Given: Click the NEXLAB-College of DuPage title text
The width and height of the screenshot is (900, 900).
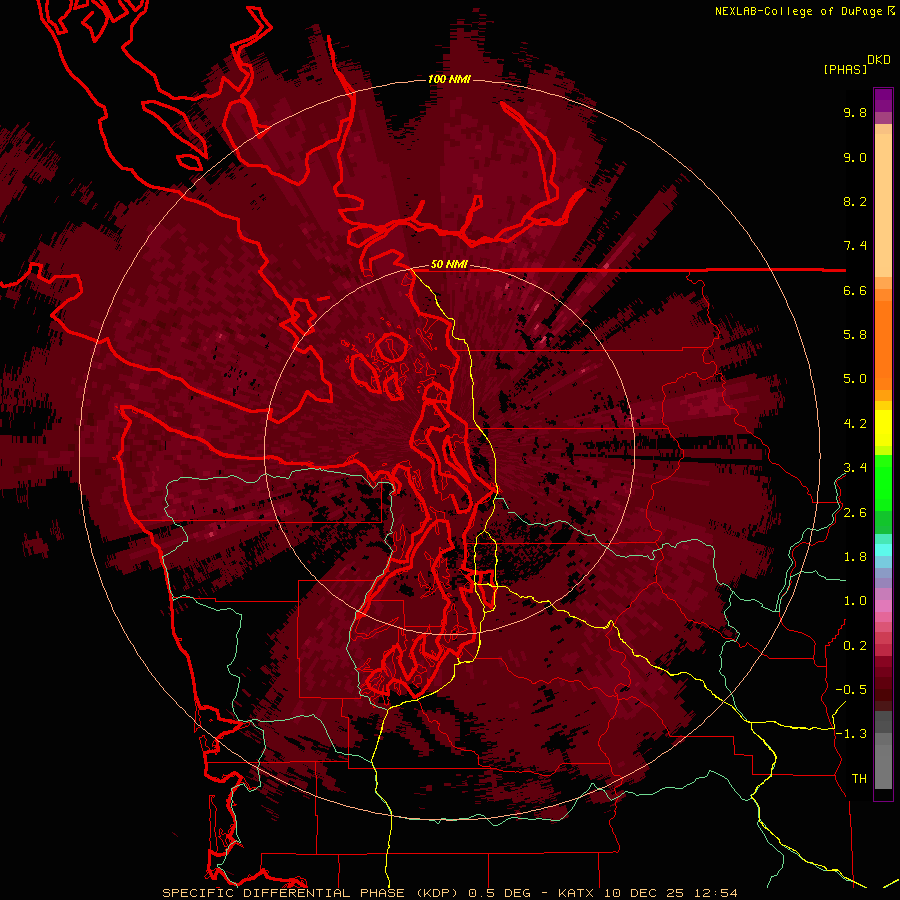Looking at the screenshot, I should (801, 11).
